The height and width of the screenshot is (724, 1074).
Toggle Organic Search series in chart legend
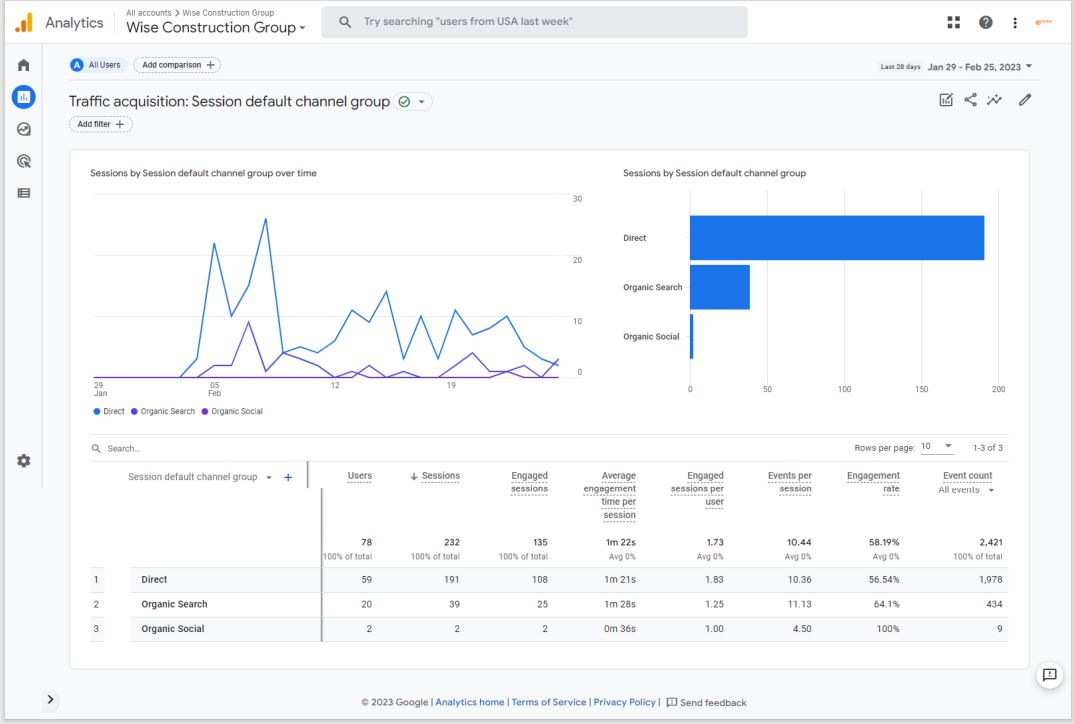[x=163, y=411]
